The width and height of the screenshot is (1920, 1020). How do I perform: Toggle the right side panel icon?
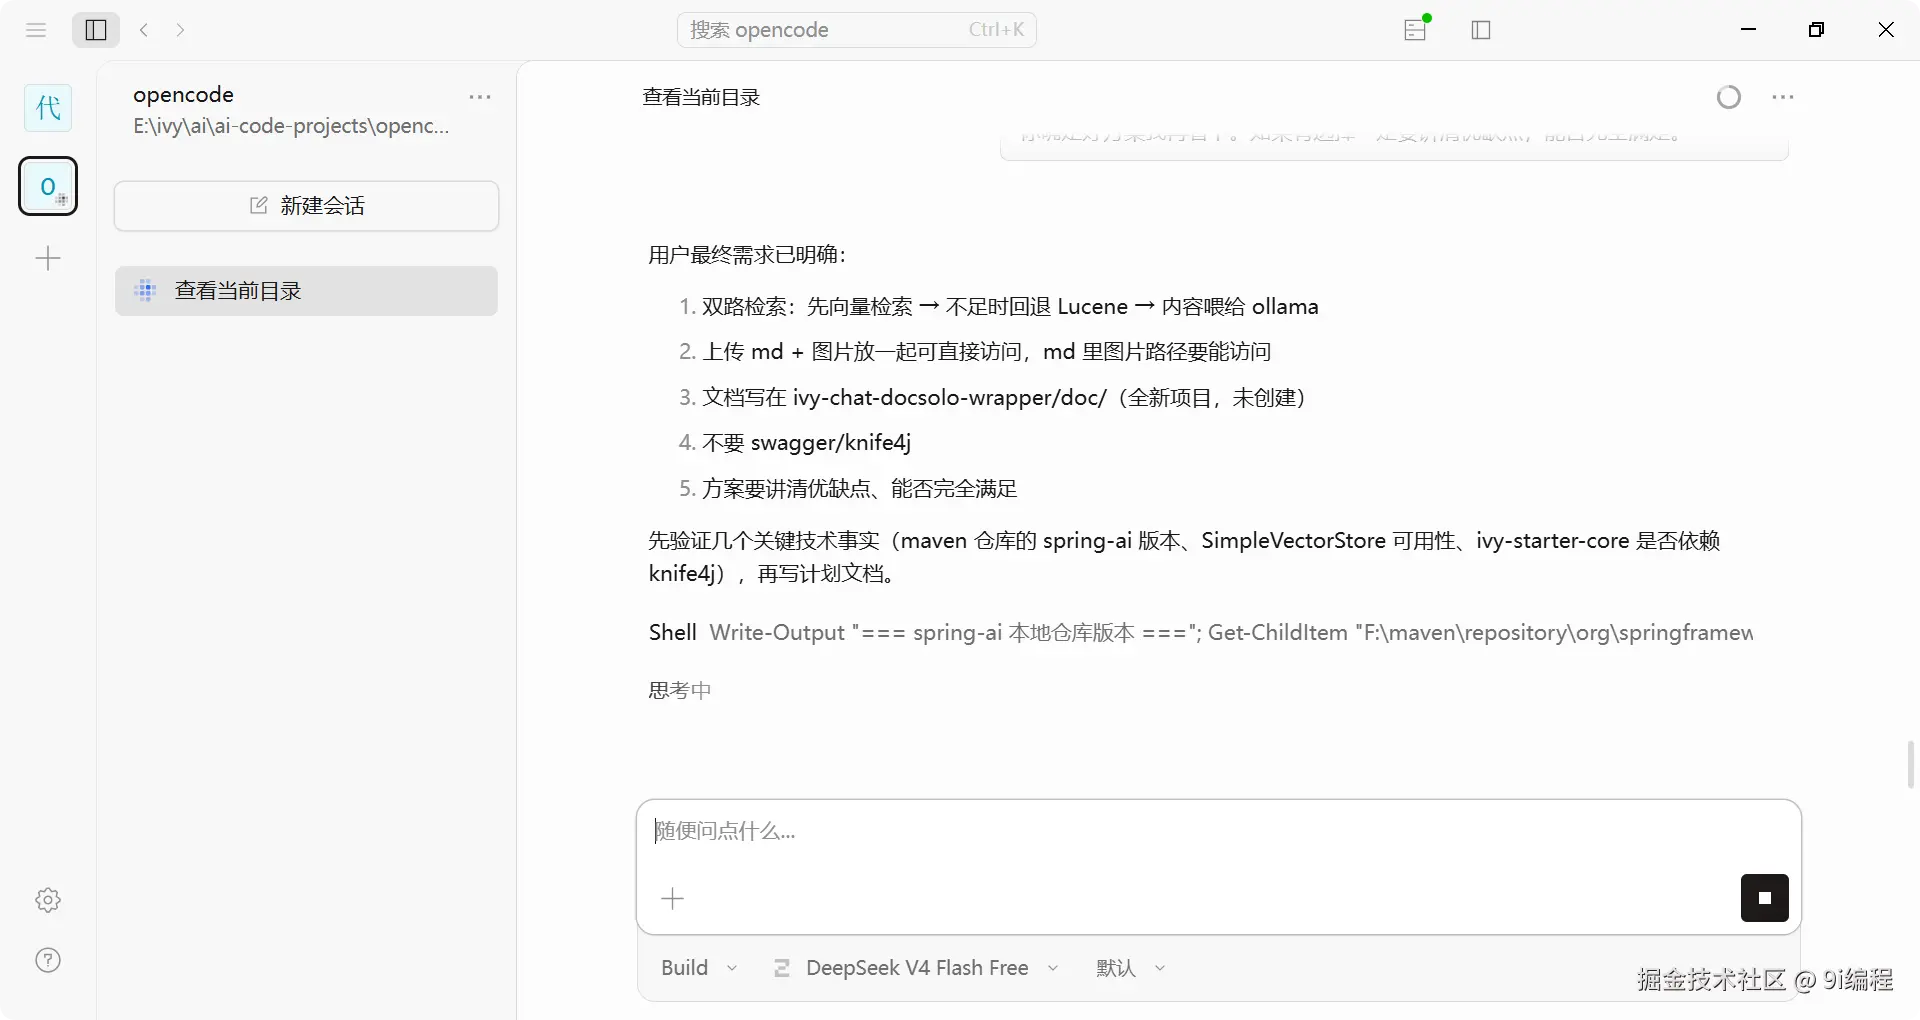click(1481, 30)
